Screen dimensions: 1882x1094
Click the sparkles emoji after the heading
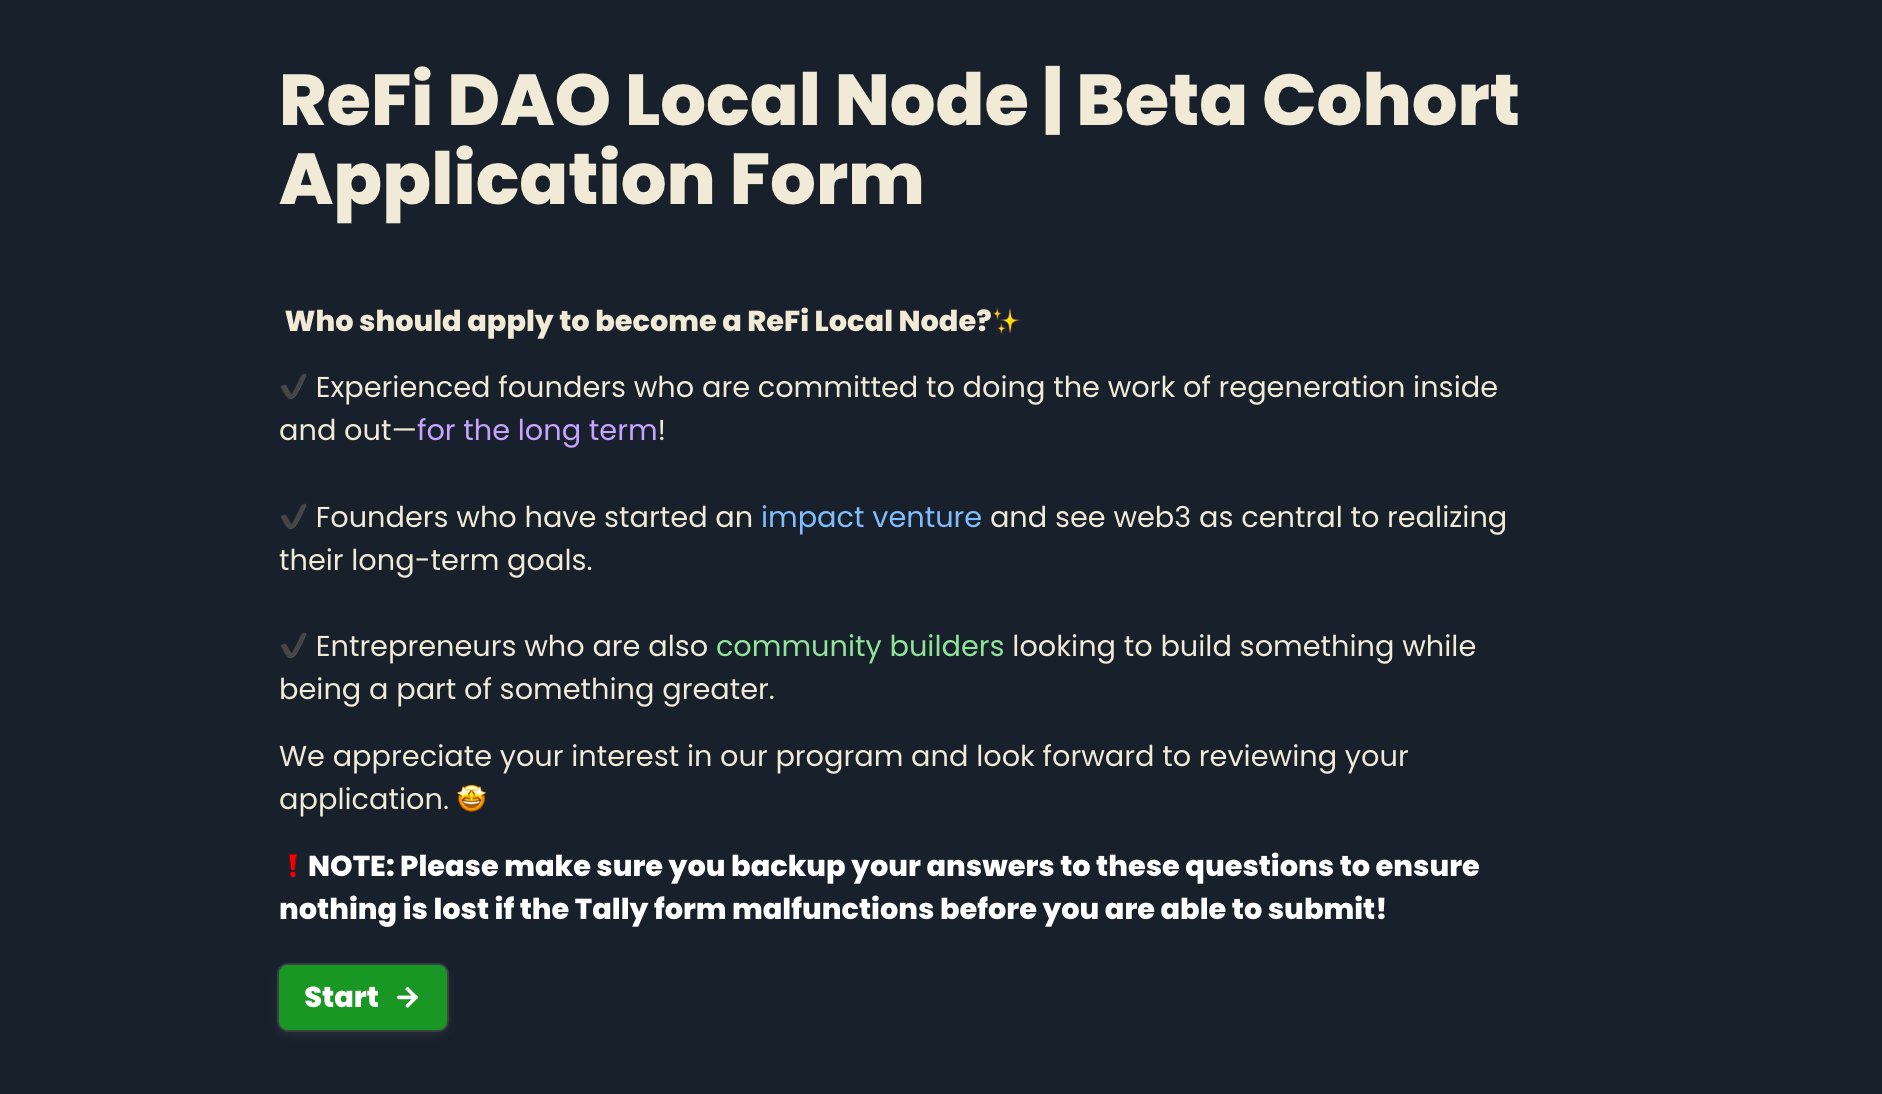point(1006,321)
